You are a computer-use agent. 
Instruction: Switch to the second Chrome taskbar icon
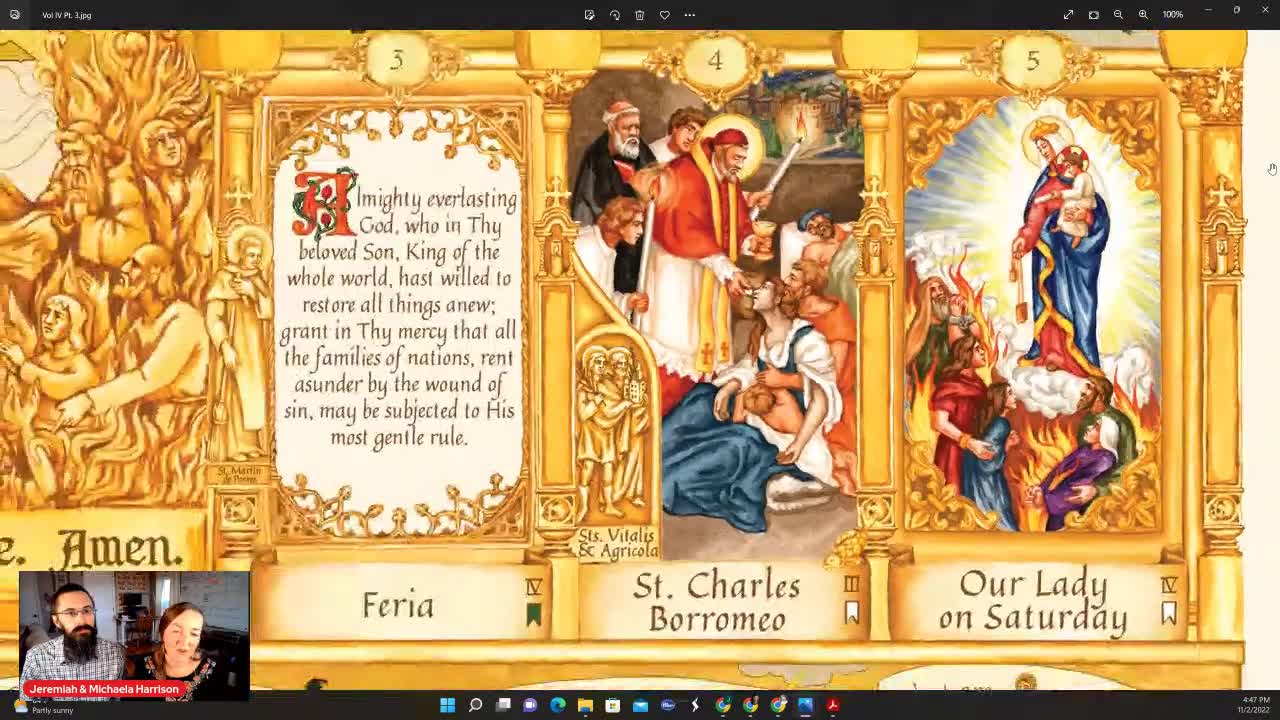(750, 705)
